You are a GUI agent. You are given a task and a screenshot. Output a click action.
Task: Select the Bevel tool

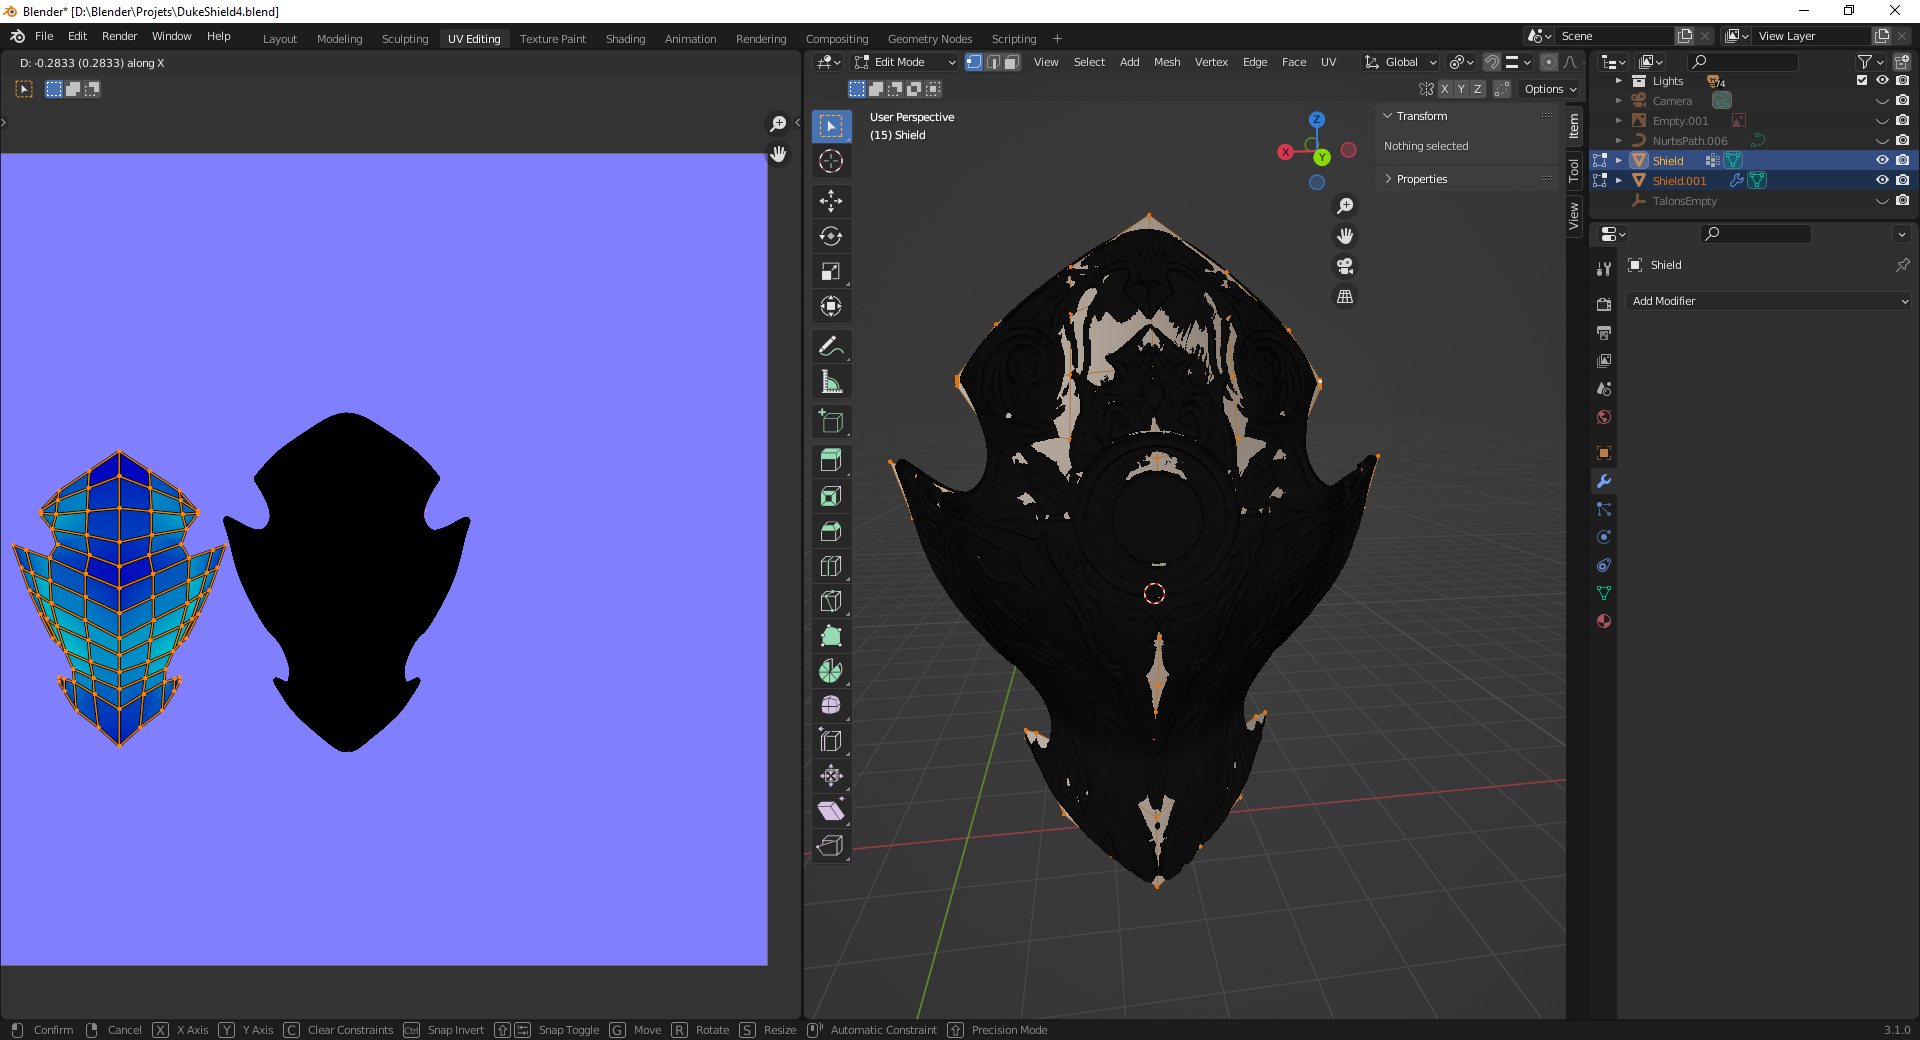831,531
